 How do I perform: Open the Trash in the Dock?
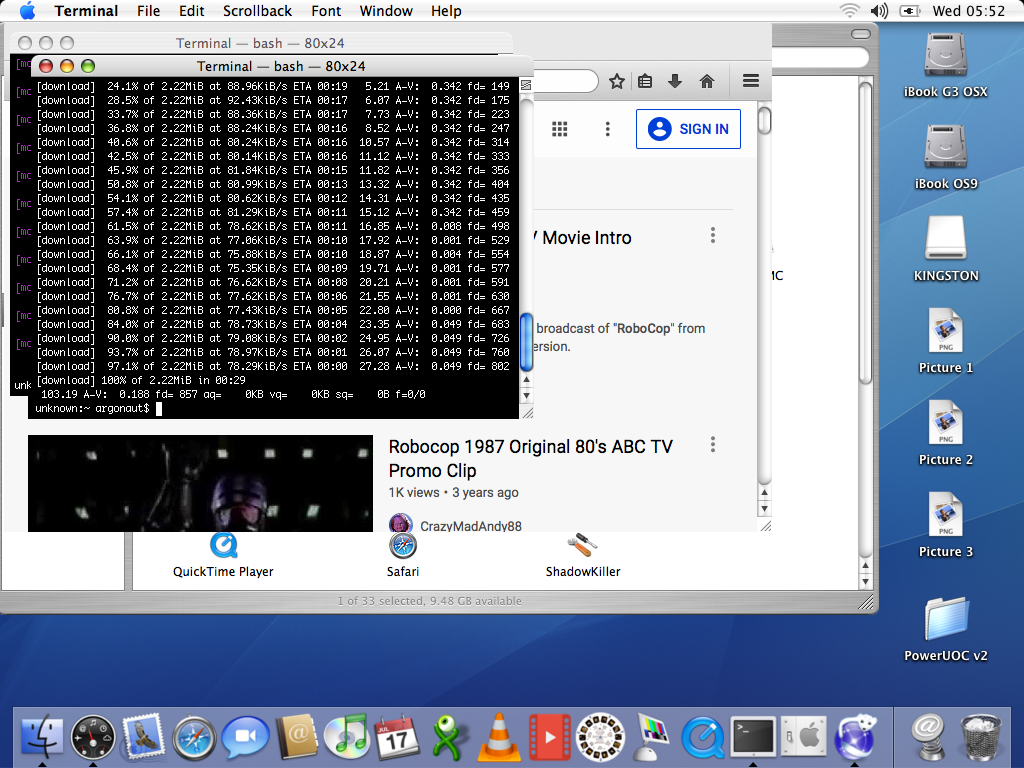980,737
